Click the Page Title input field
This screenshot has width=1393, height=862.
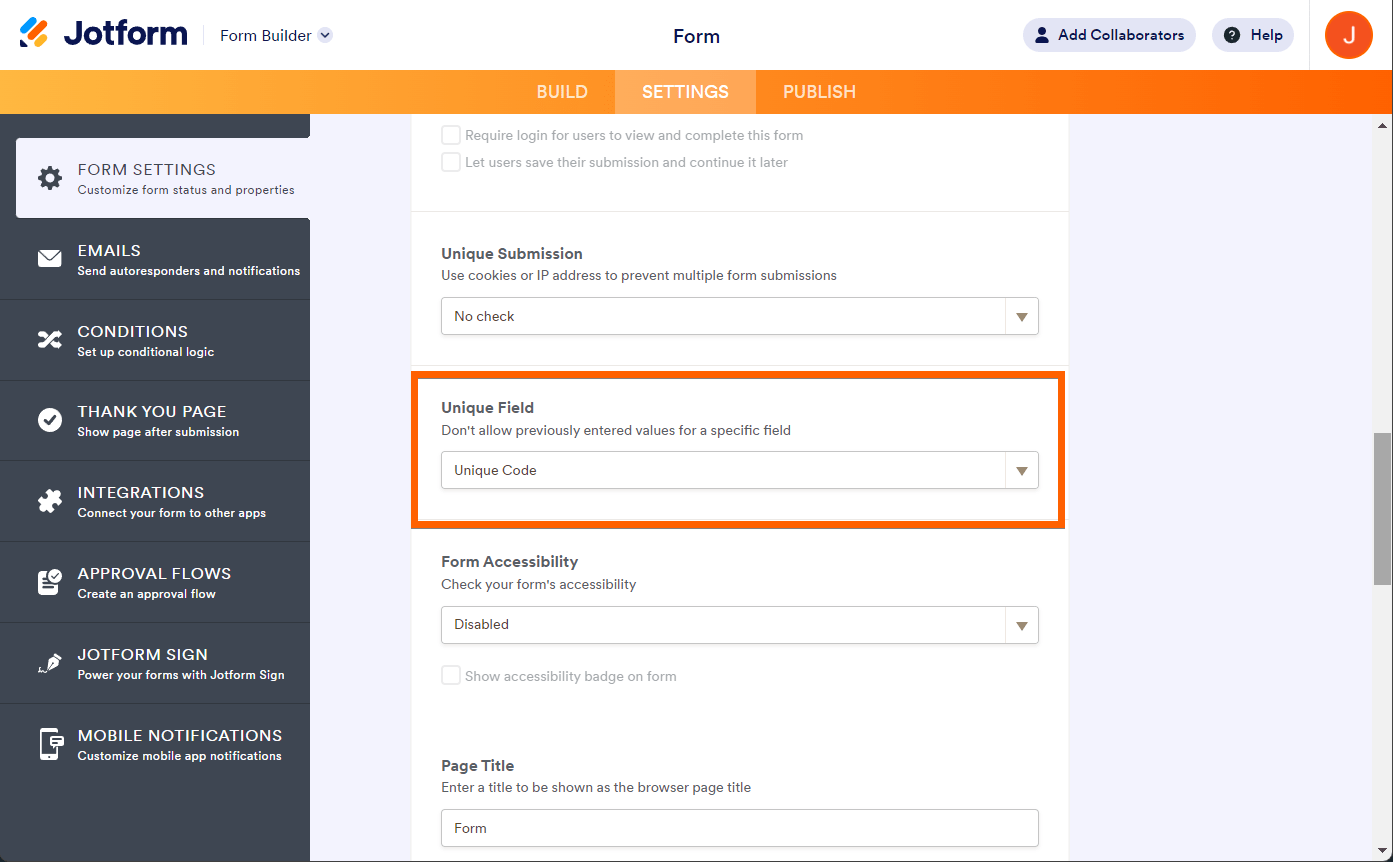[739, 828]
